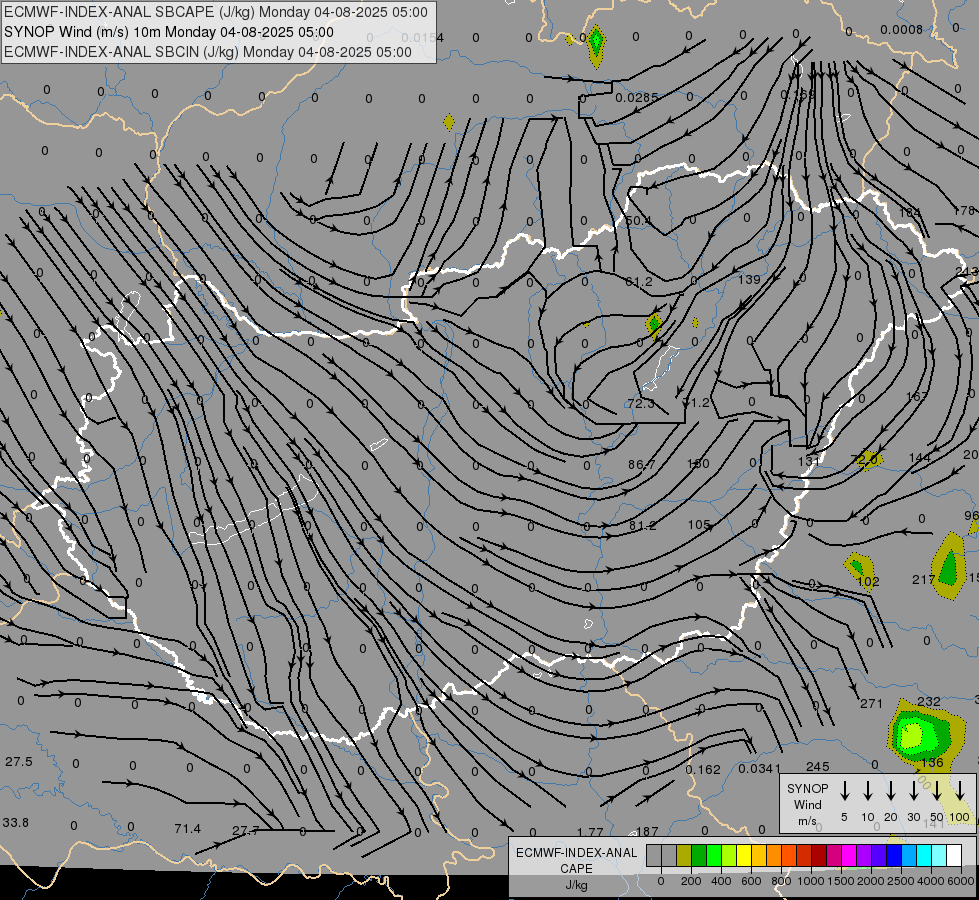
Task: Choose the first gray CAPE legend swatch
Action: pyautogui.click(x=654, y=856)
